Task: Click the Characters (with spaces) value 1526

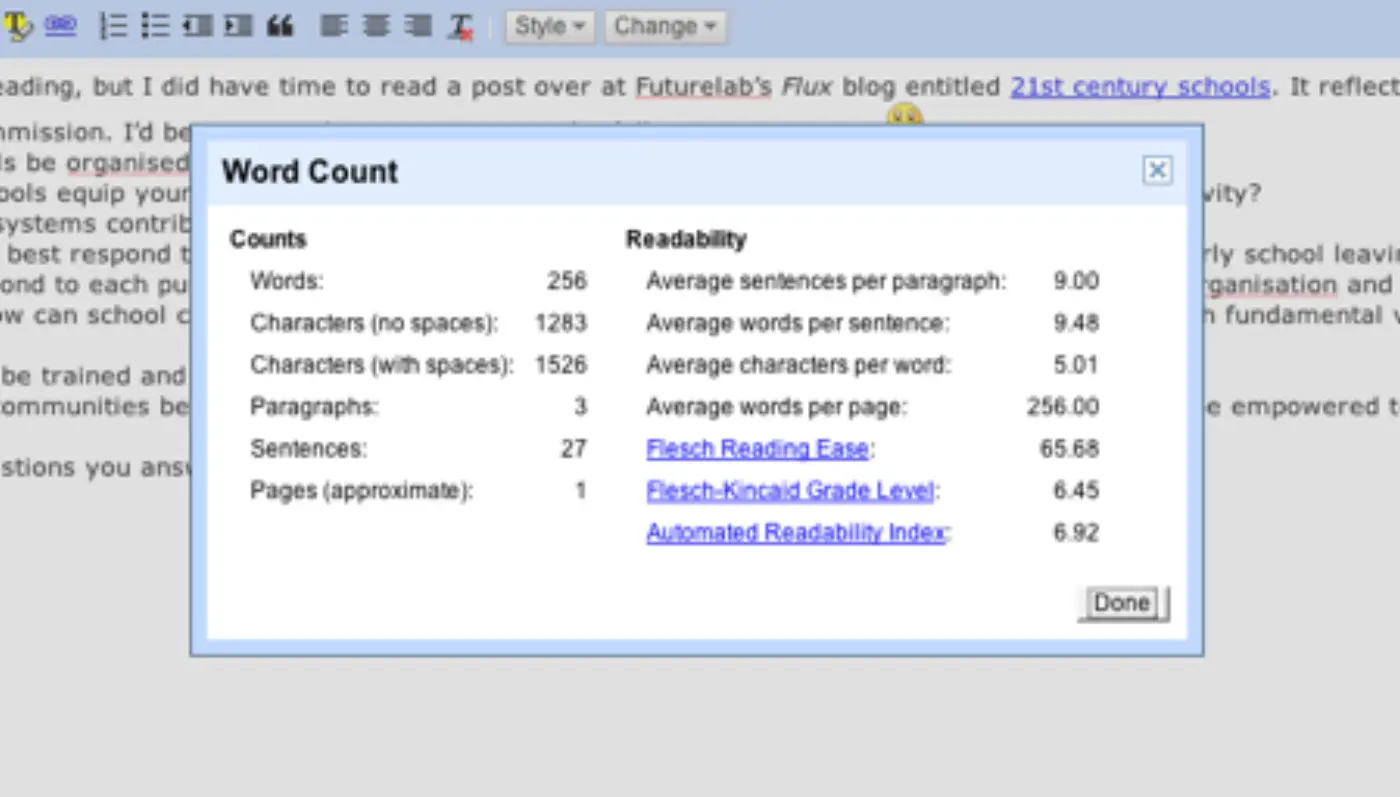Action: 561,365
